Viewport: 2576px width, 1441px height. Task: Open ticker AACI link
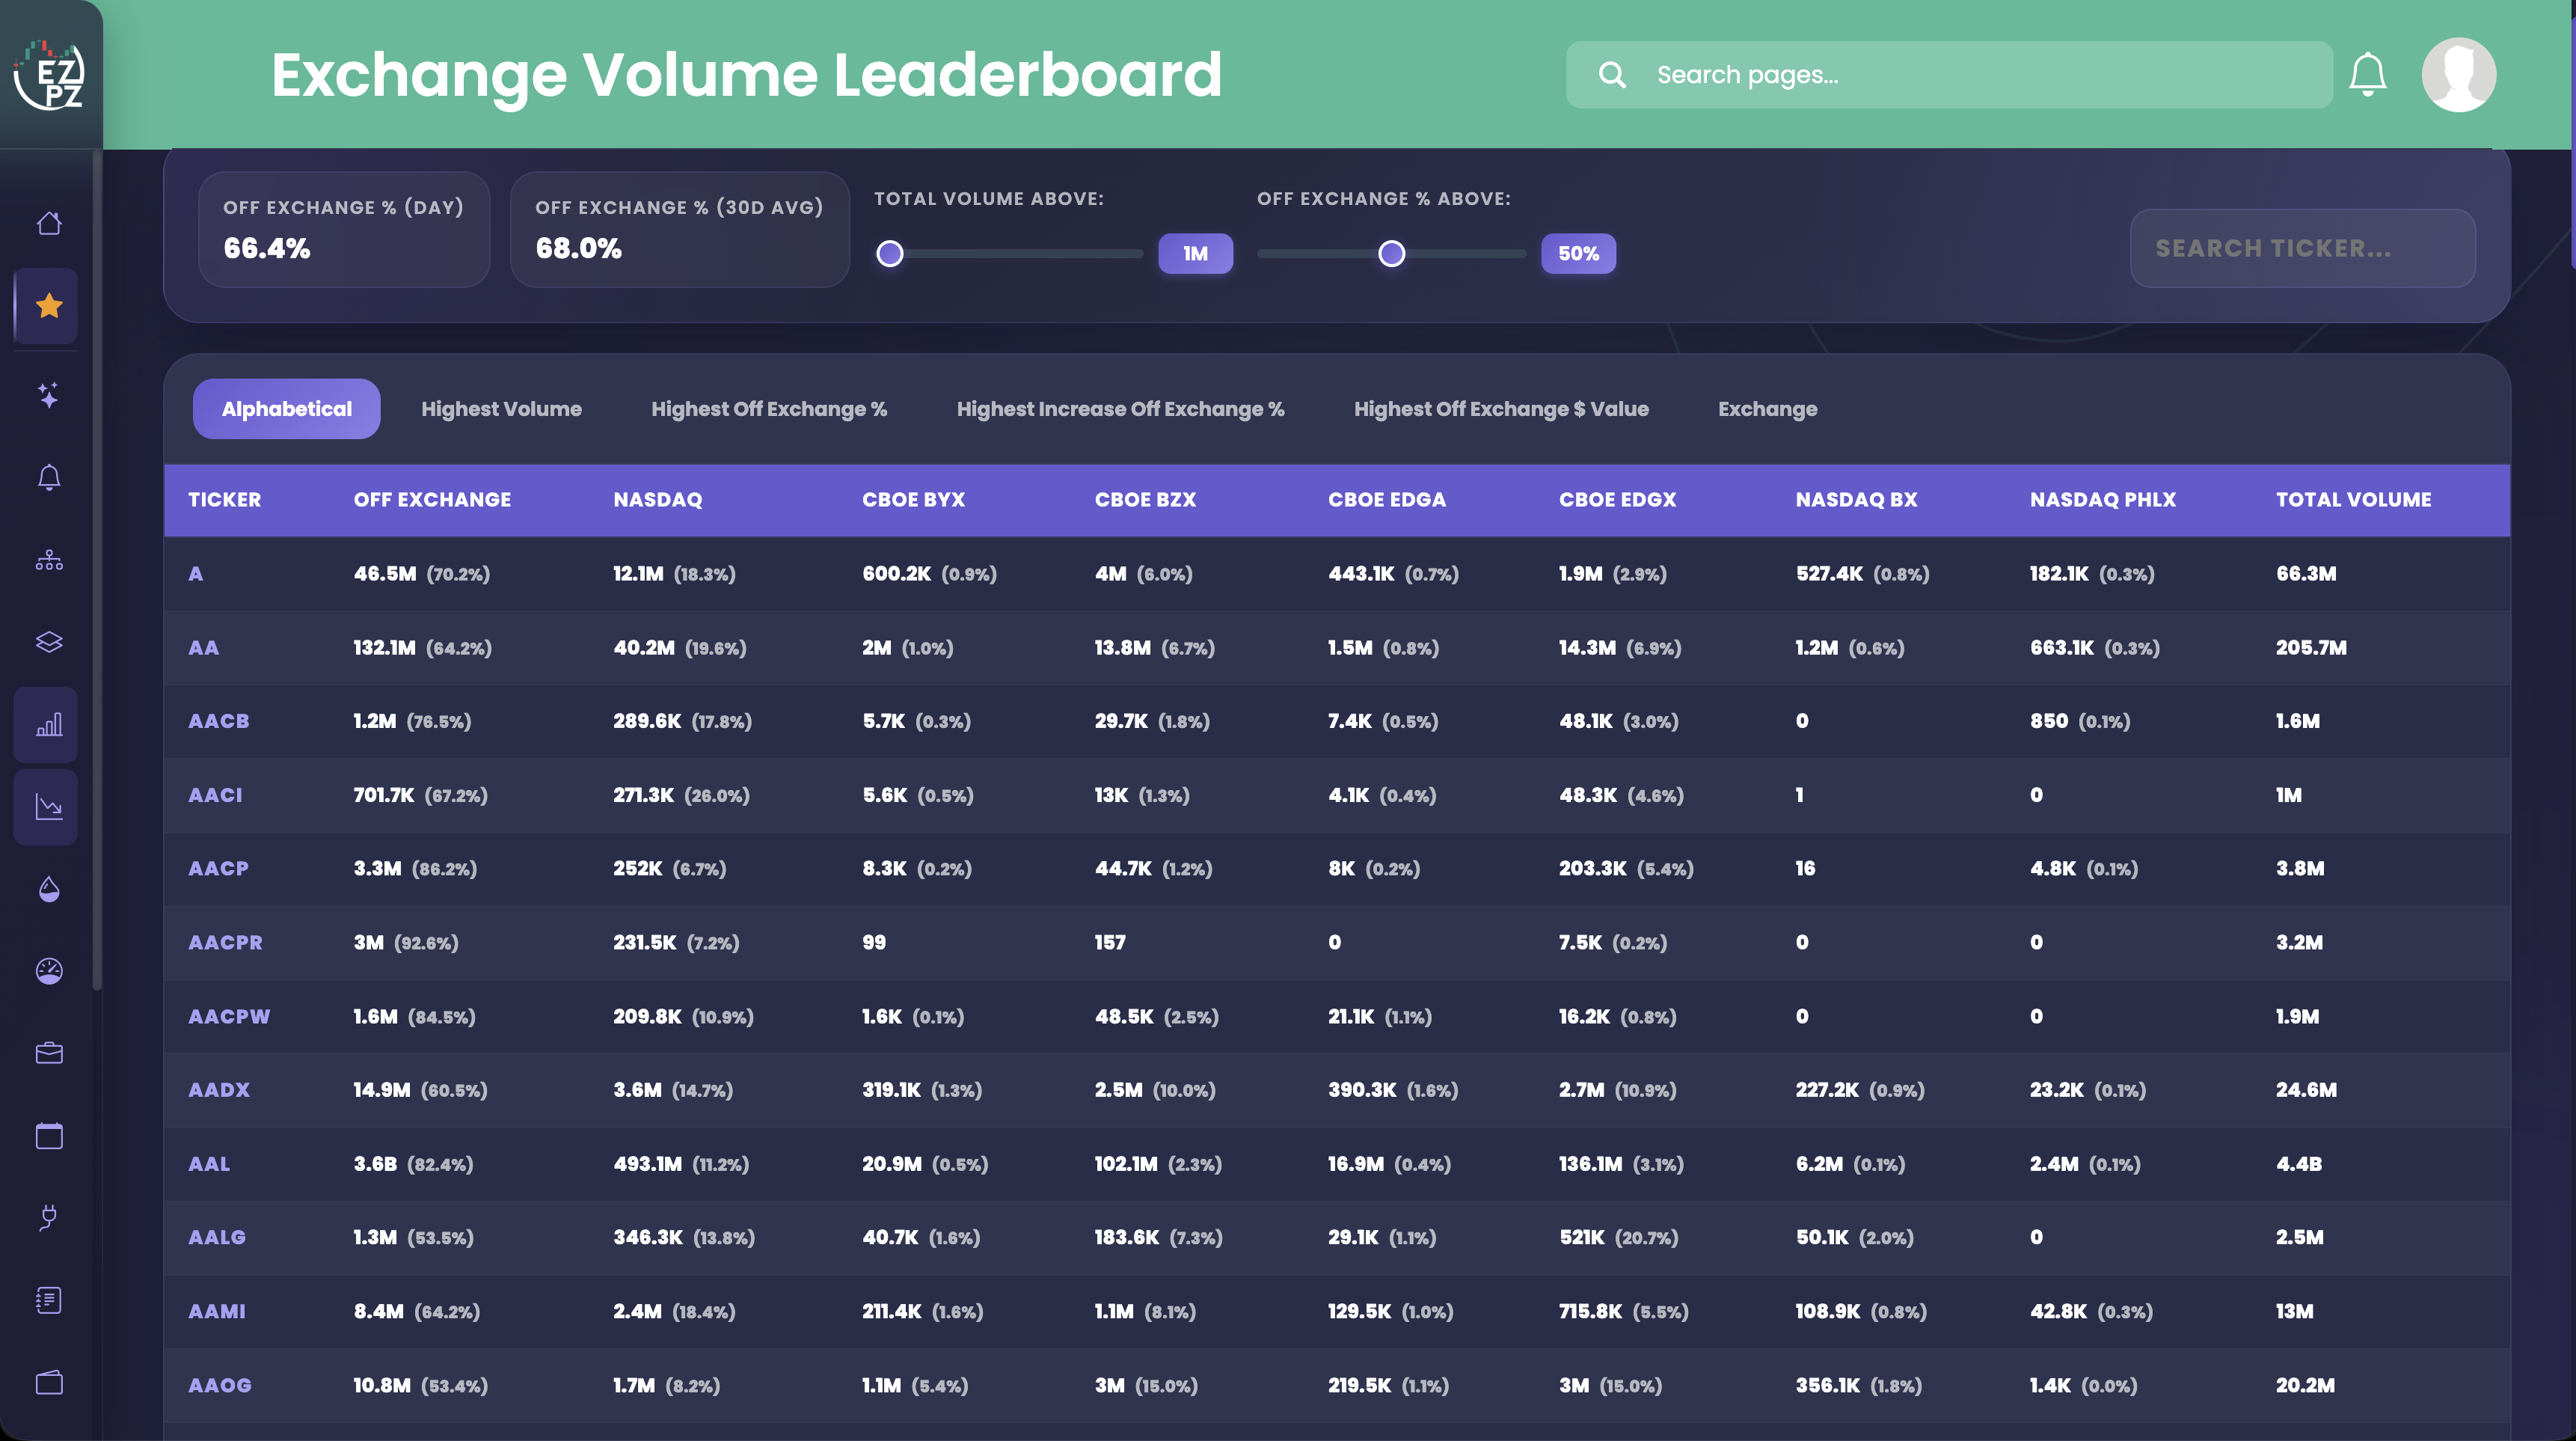(215, 795)
